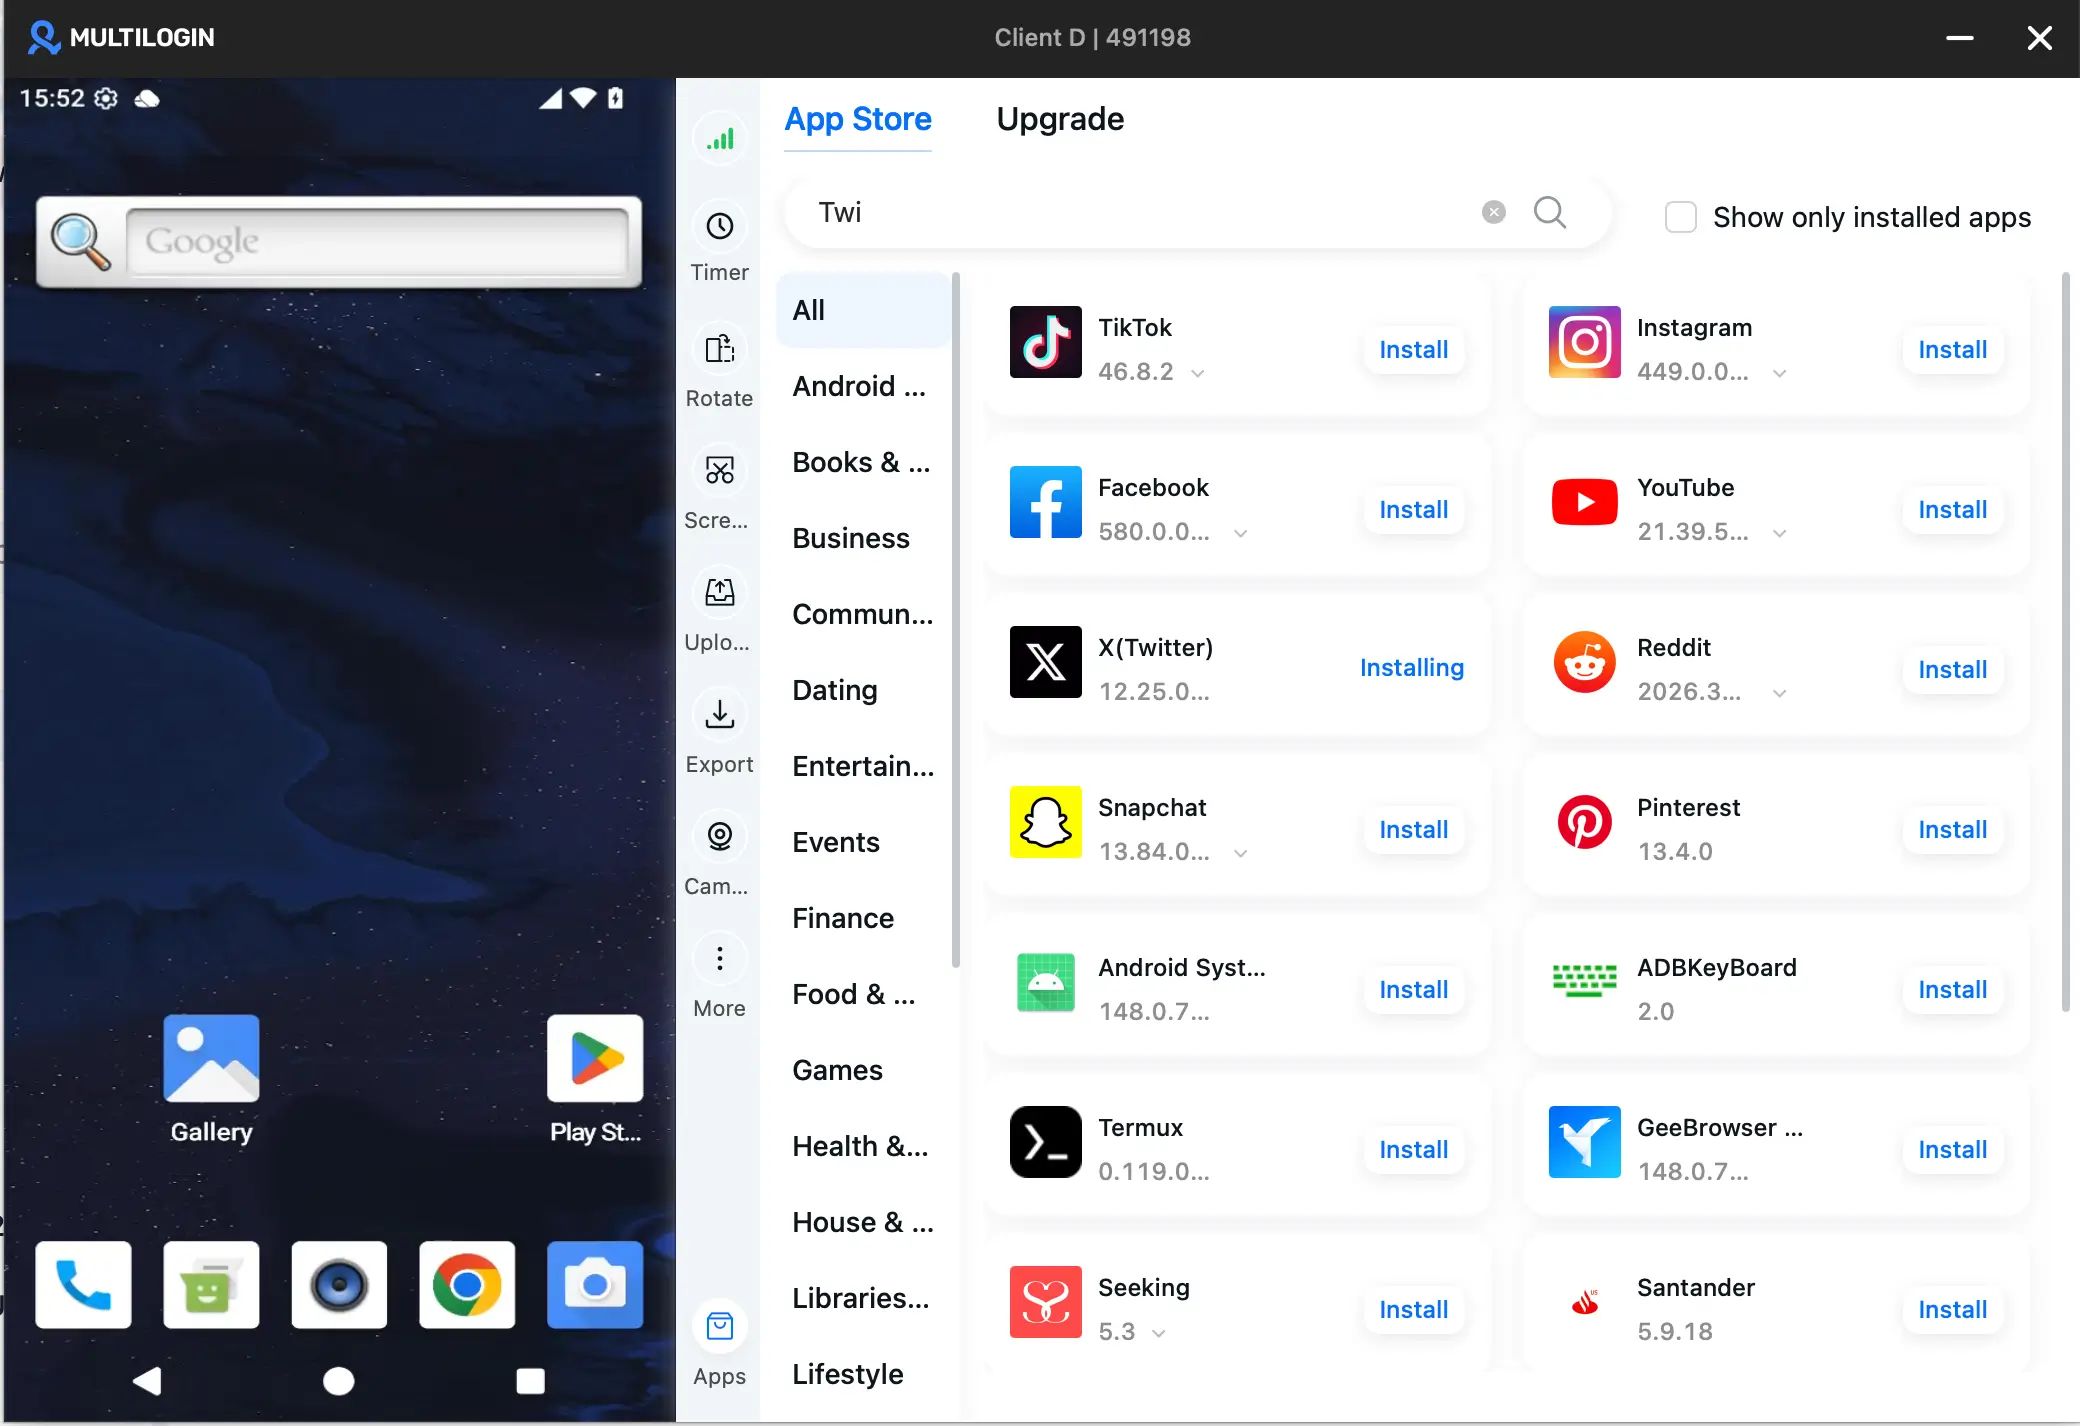Switch to the Upgrade tab
The image size is (2080, 1426).
[1060, 119]
